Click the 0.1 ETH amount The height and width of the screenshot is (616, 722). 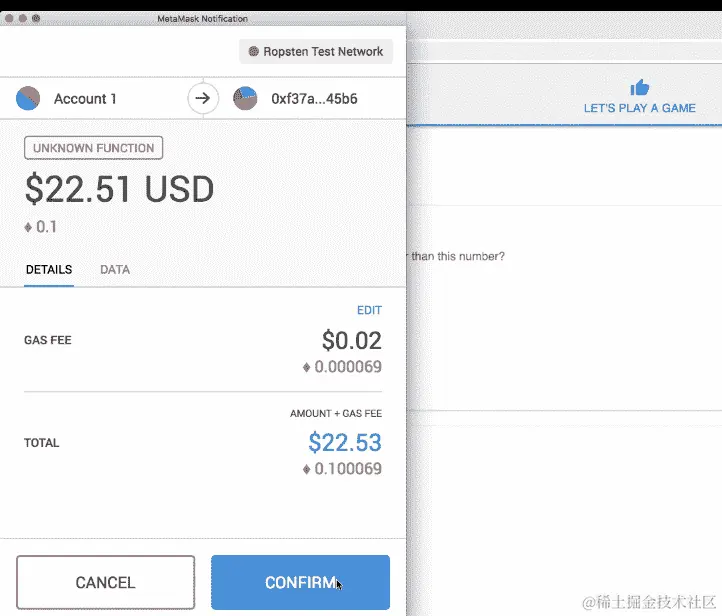(x=41, y=227)
